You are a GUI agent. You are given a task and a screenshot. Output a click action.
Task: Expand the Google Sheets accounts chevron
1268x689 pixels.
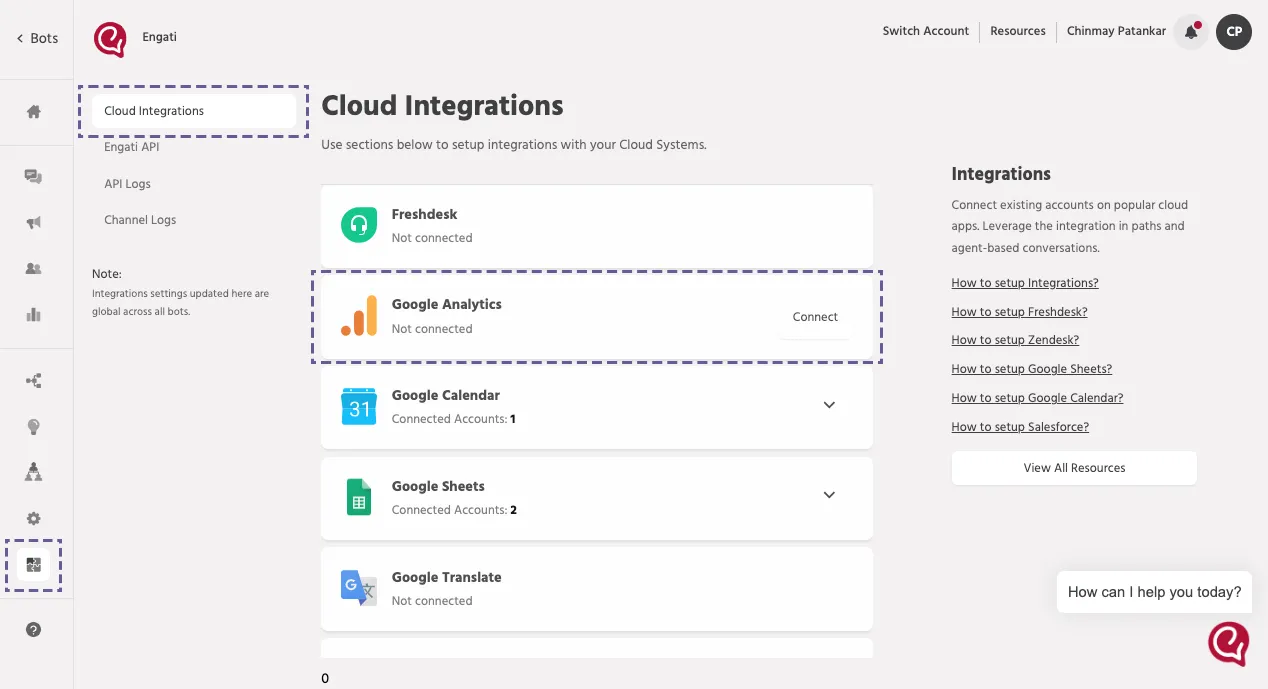click(829, 495)
